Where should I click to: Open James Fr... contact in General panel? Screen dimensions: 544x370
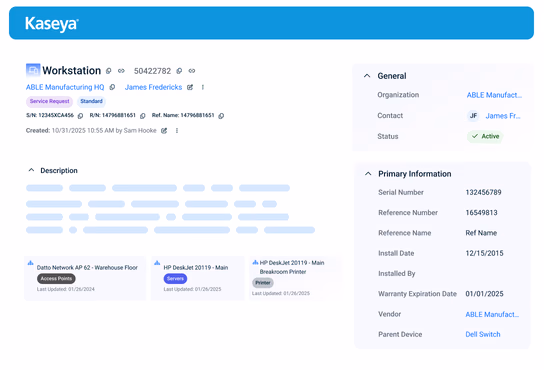503,116
